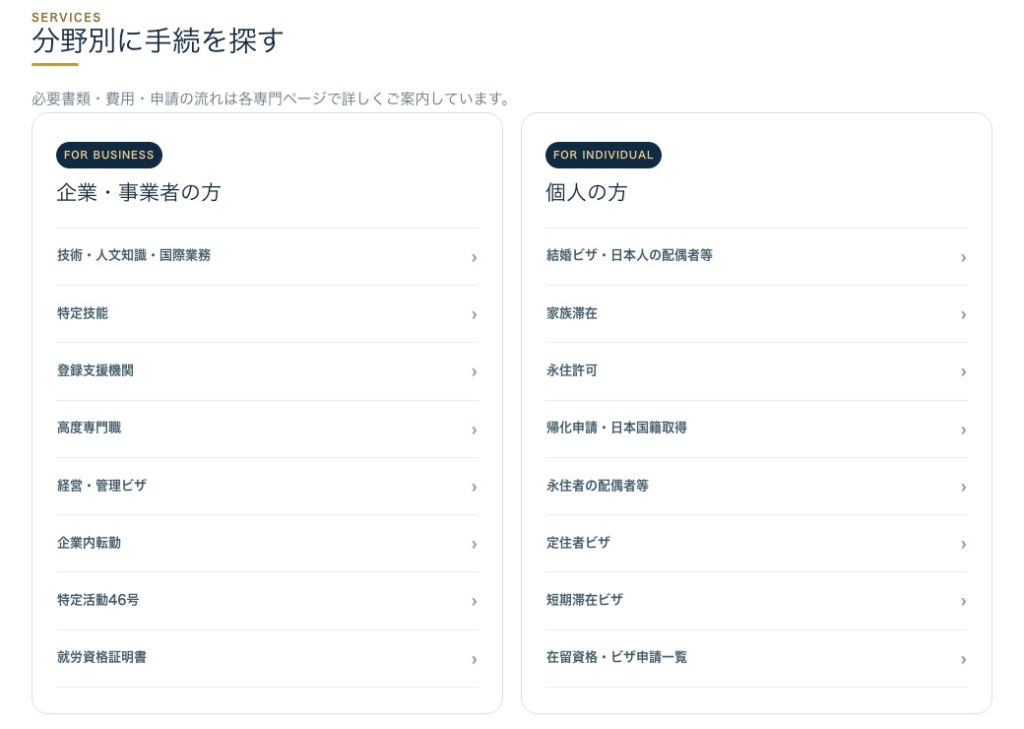This screenshot has width=1024, height=729.
Task: Open 短期滞在ビザ link
Action: pos(756,601)
